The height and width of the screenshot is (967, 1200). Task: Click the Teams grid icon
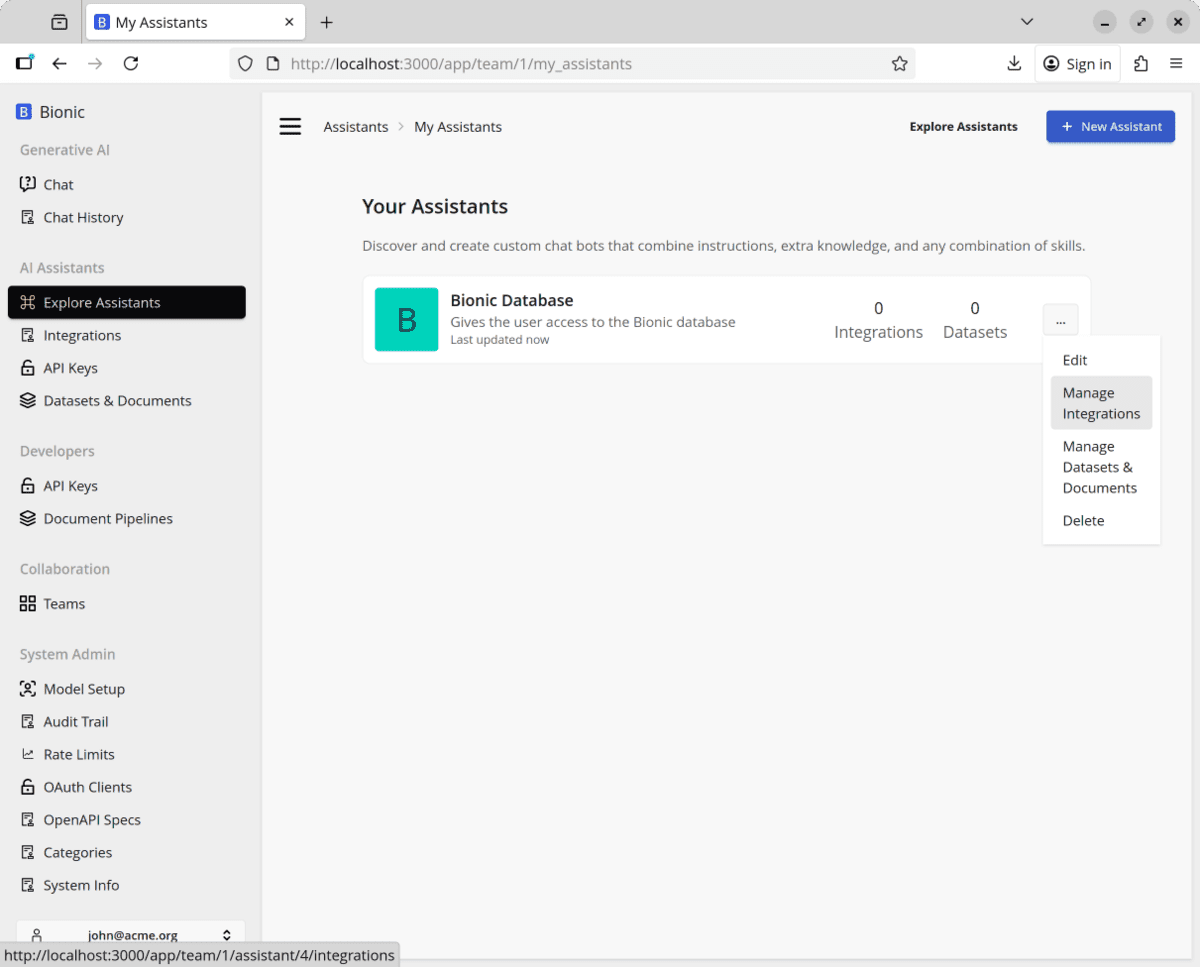28,604
